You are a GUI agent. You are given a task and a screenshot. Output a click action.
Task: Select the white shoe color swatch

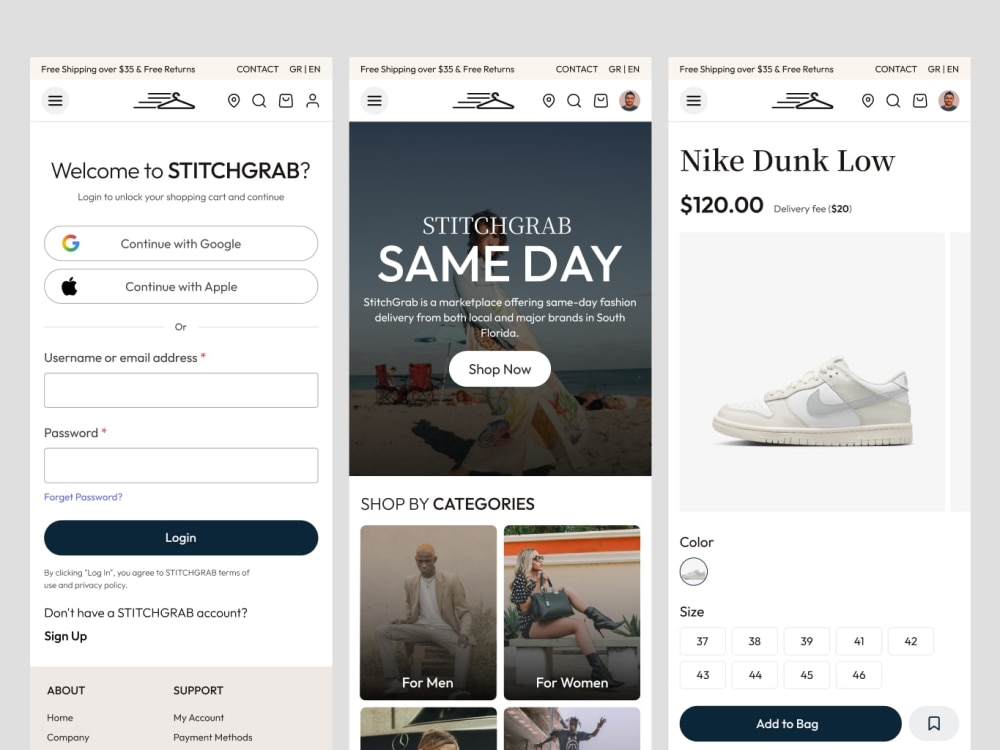click(x=693, y=571)
